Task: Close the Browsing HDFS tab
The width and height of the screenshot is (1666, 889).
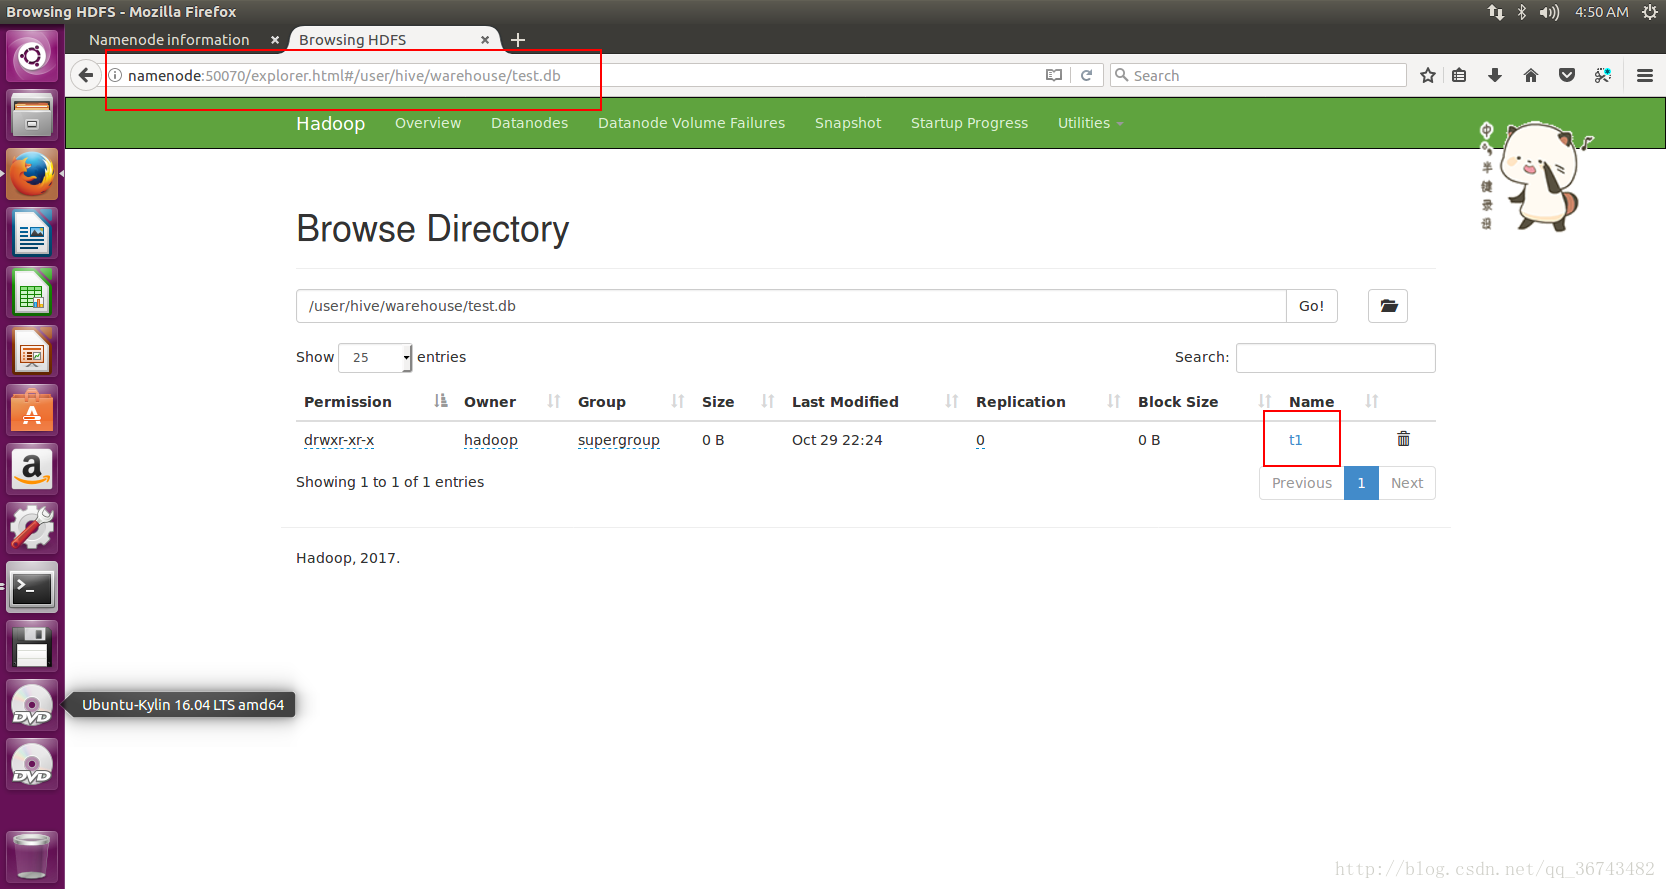Action: 485,40
